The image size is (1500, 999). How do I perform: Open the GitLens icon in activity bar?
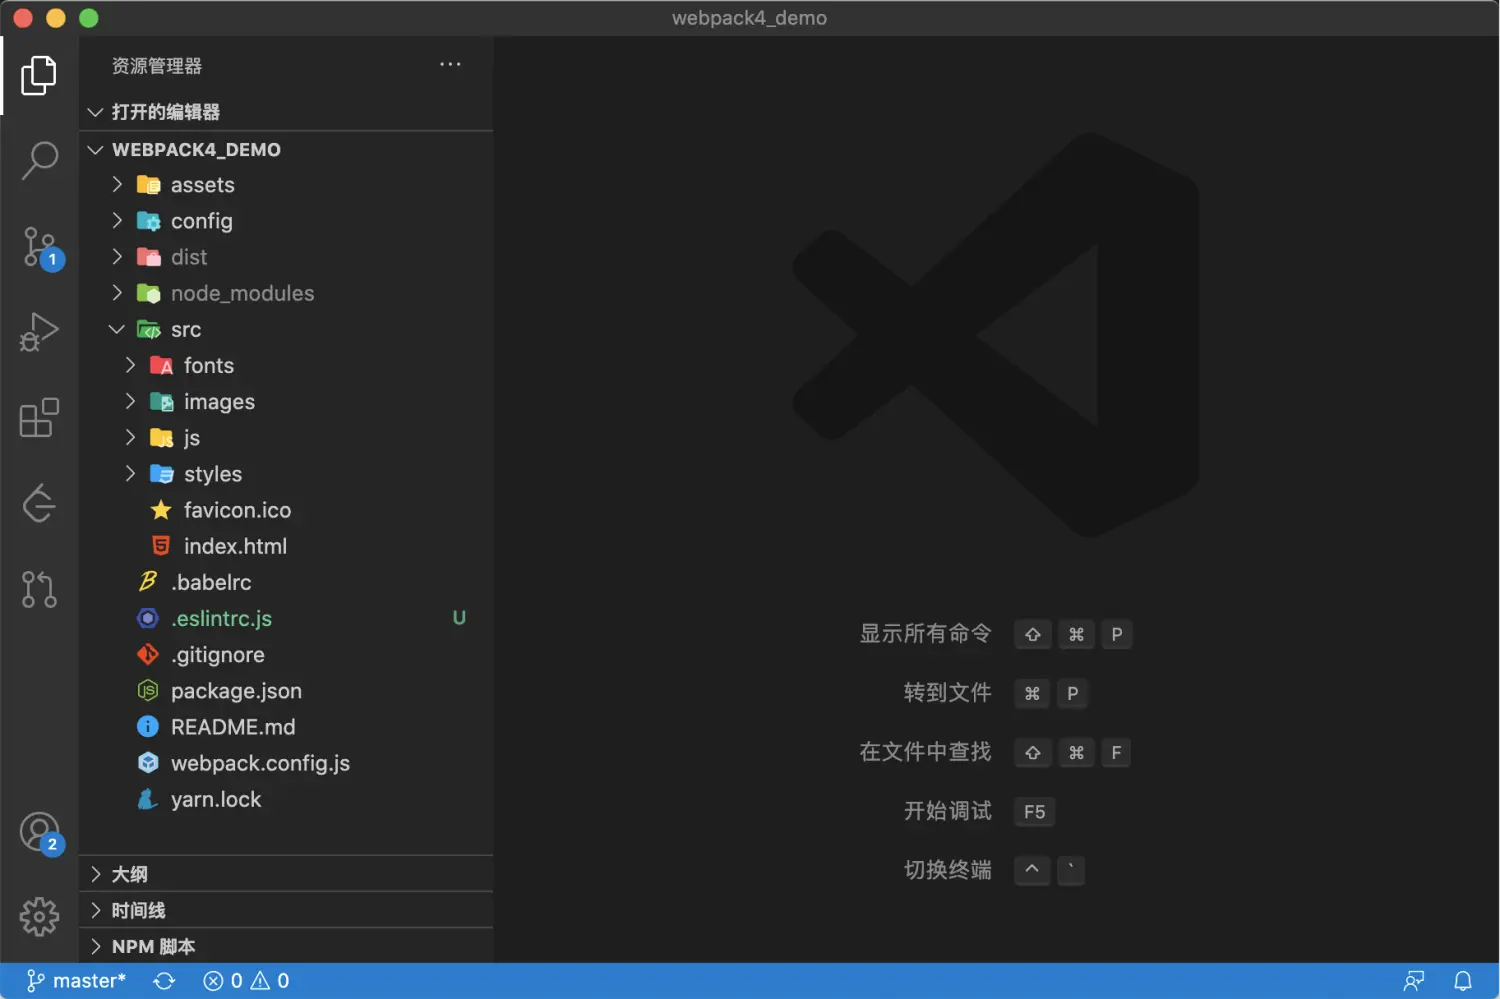coord(39,503)
